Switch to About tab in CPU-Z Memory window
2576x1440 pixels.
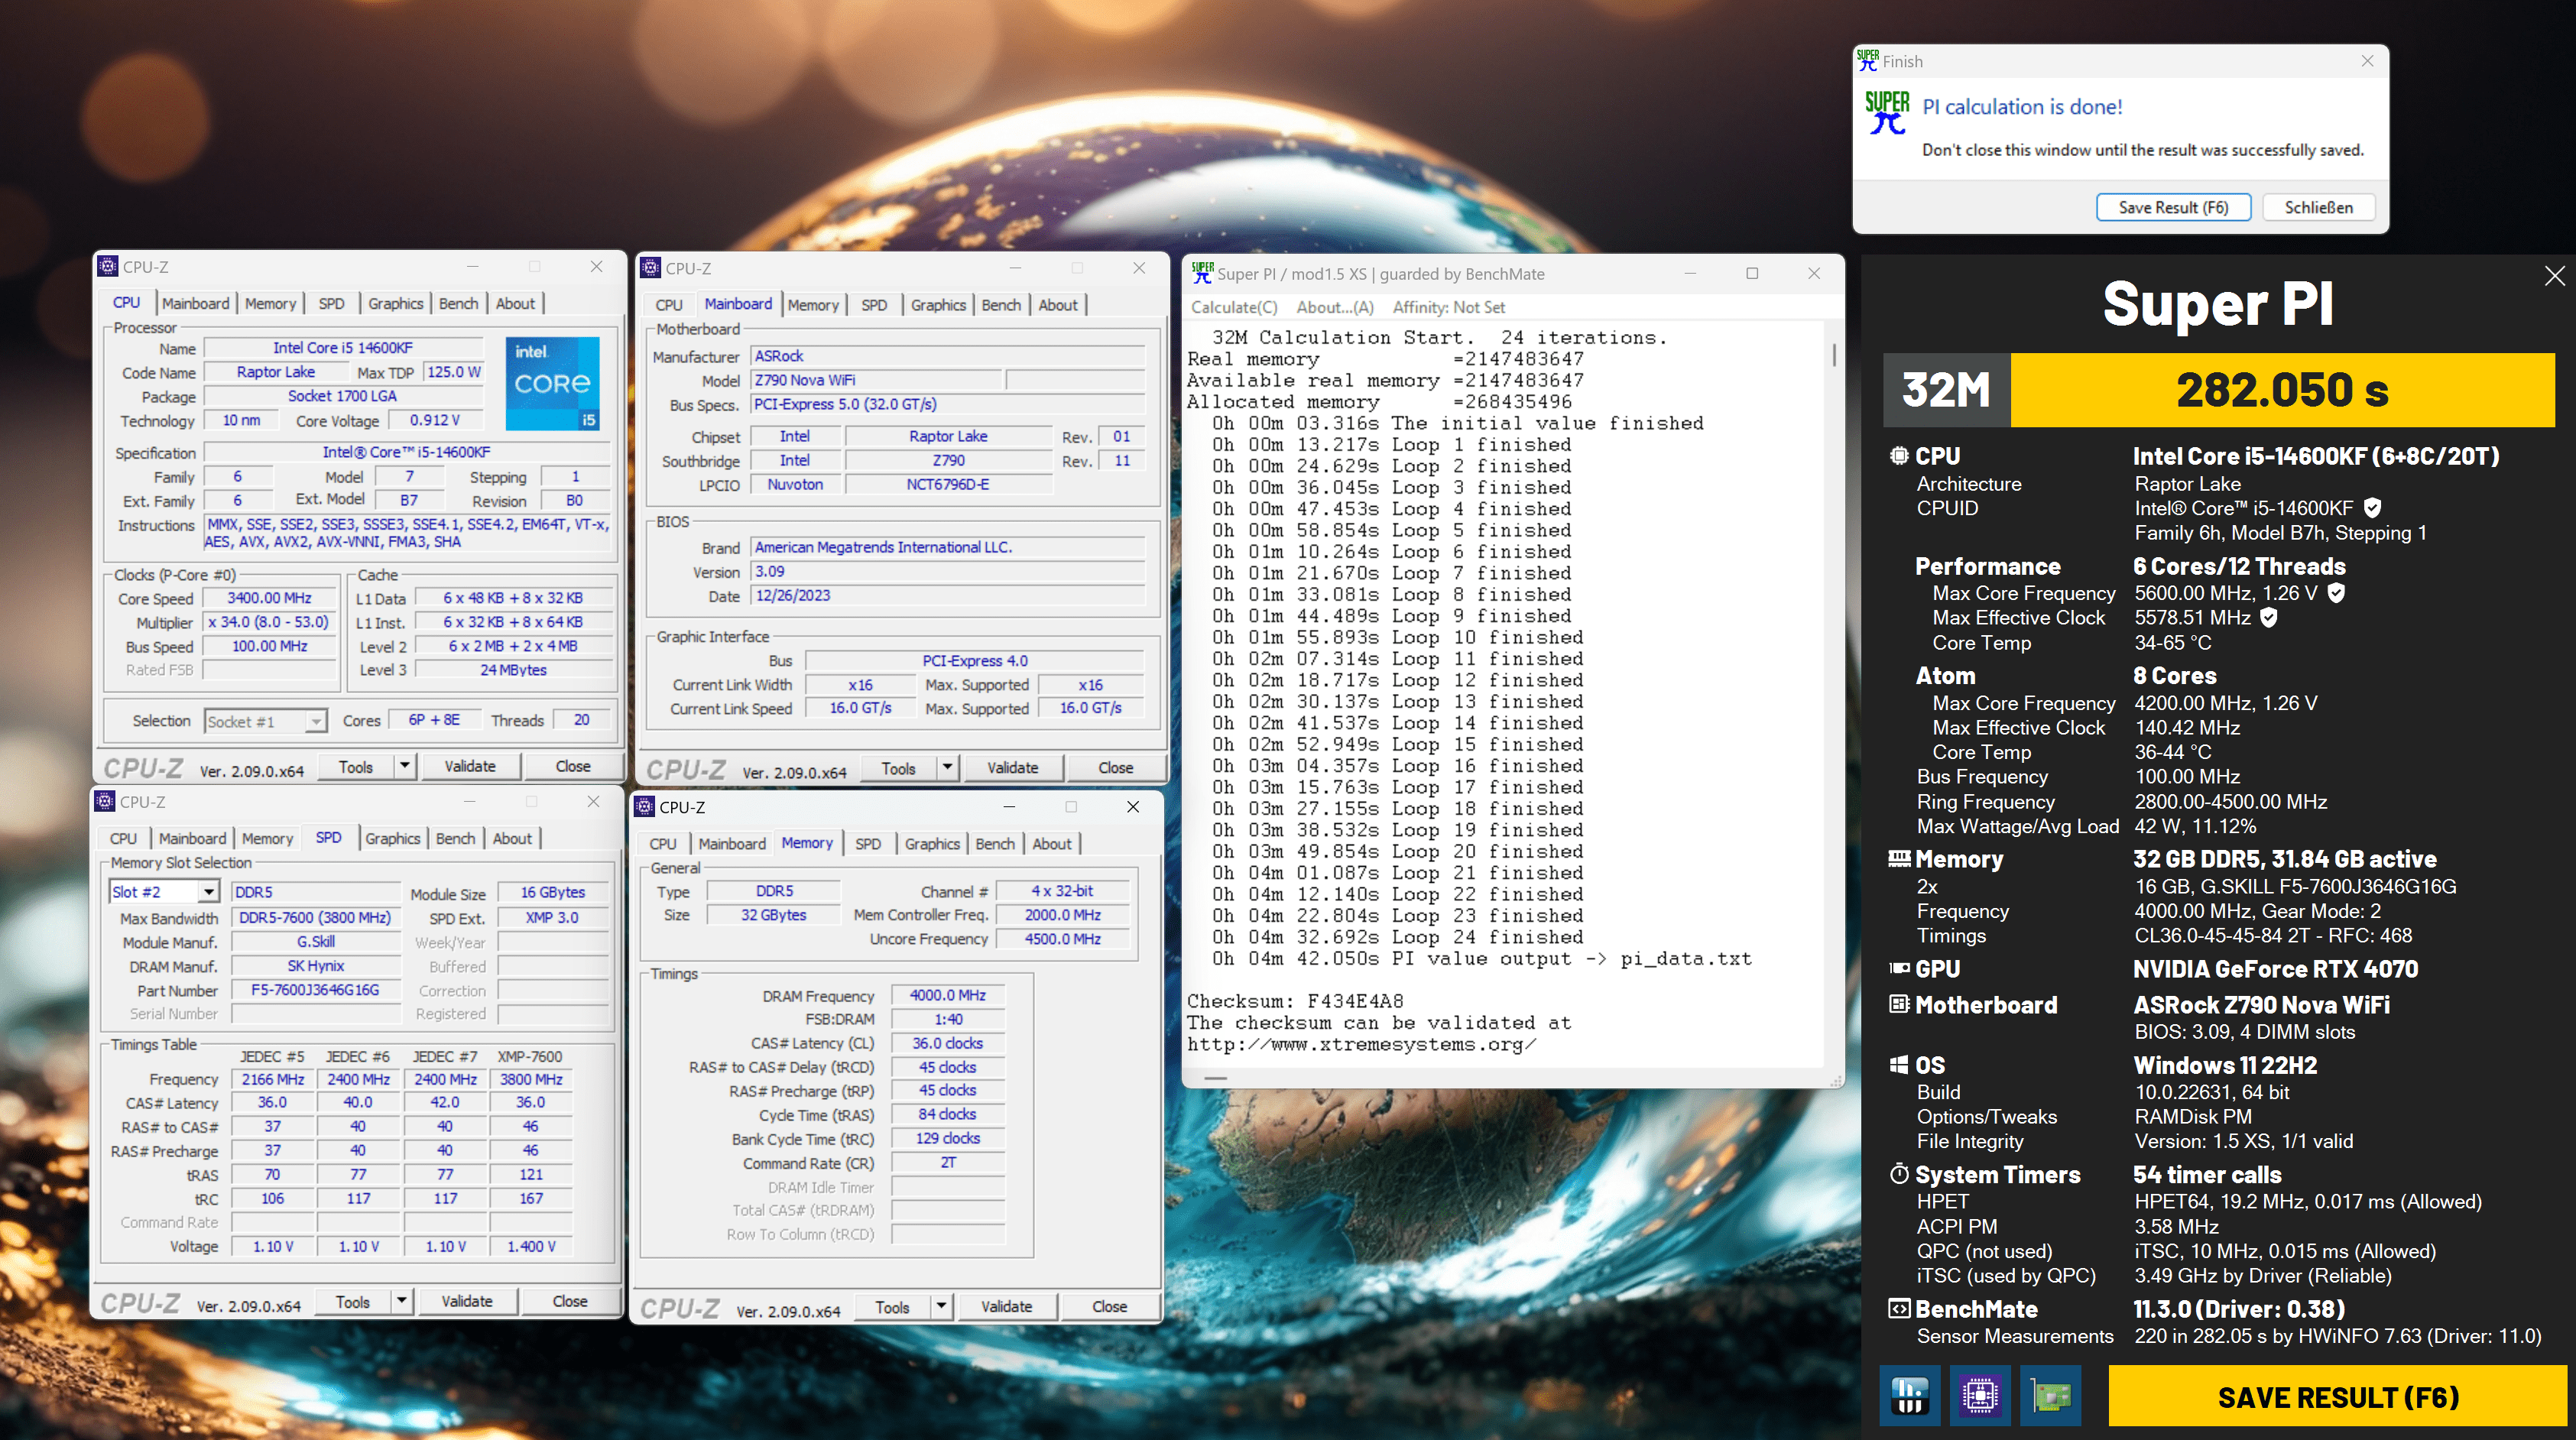pyautogui.click(x=1051, y=843)
